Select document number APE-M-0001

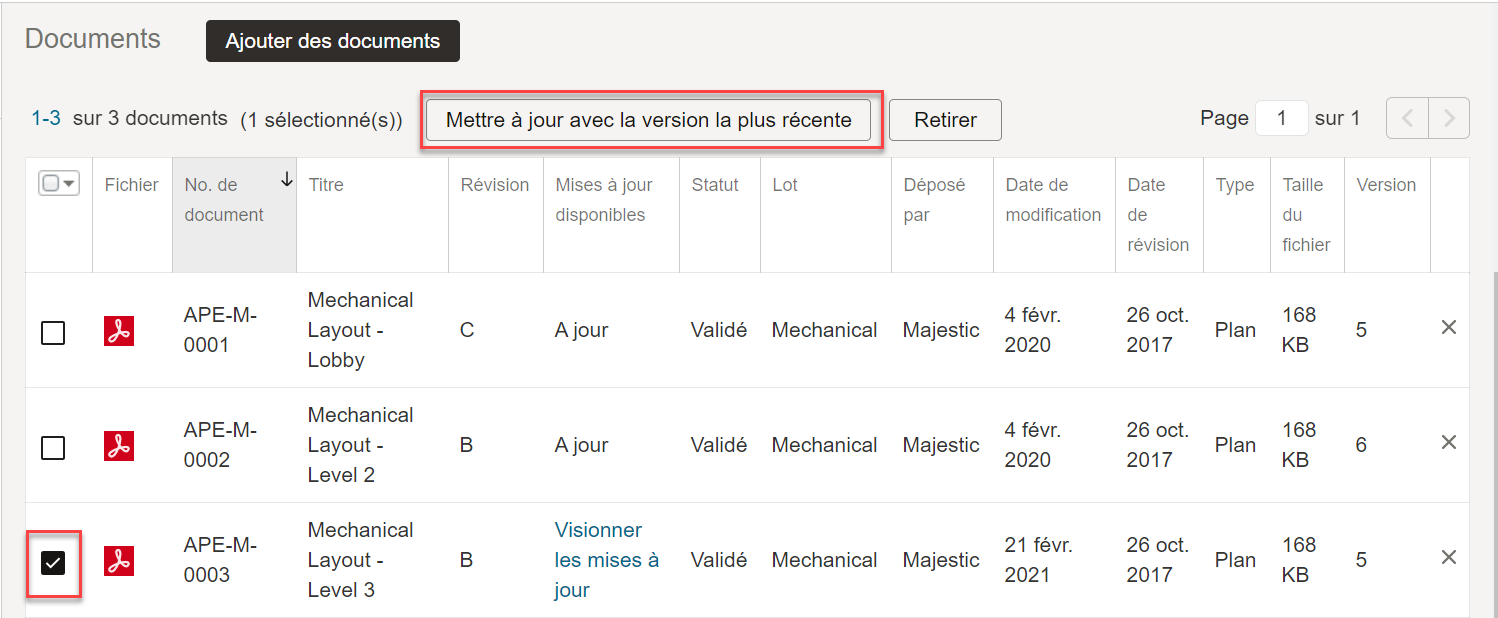coord(220,330)
